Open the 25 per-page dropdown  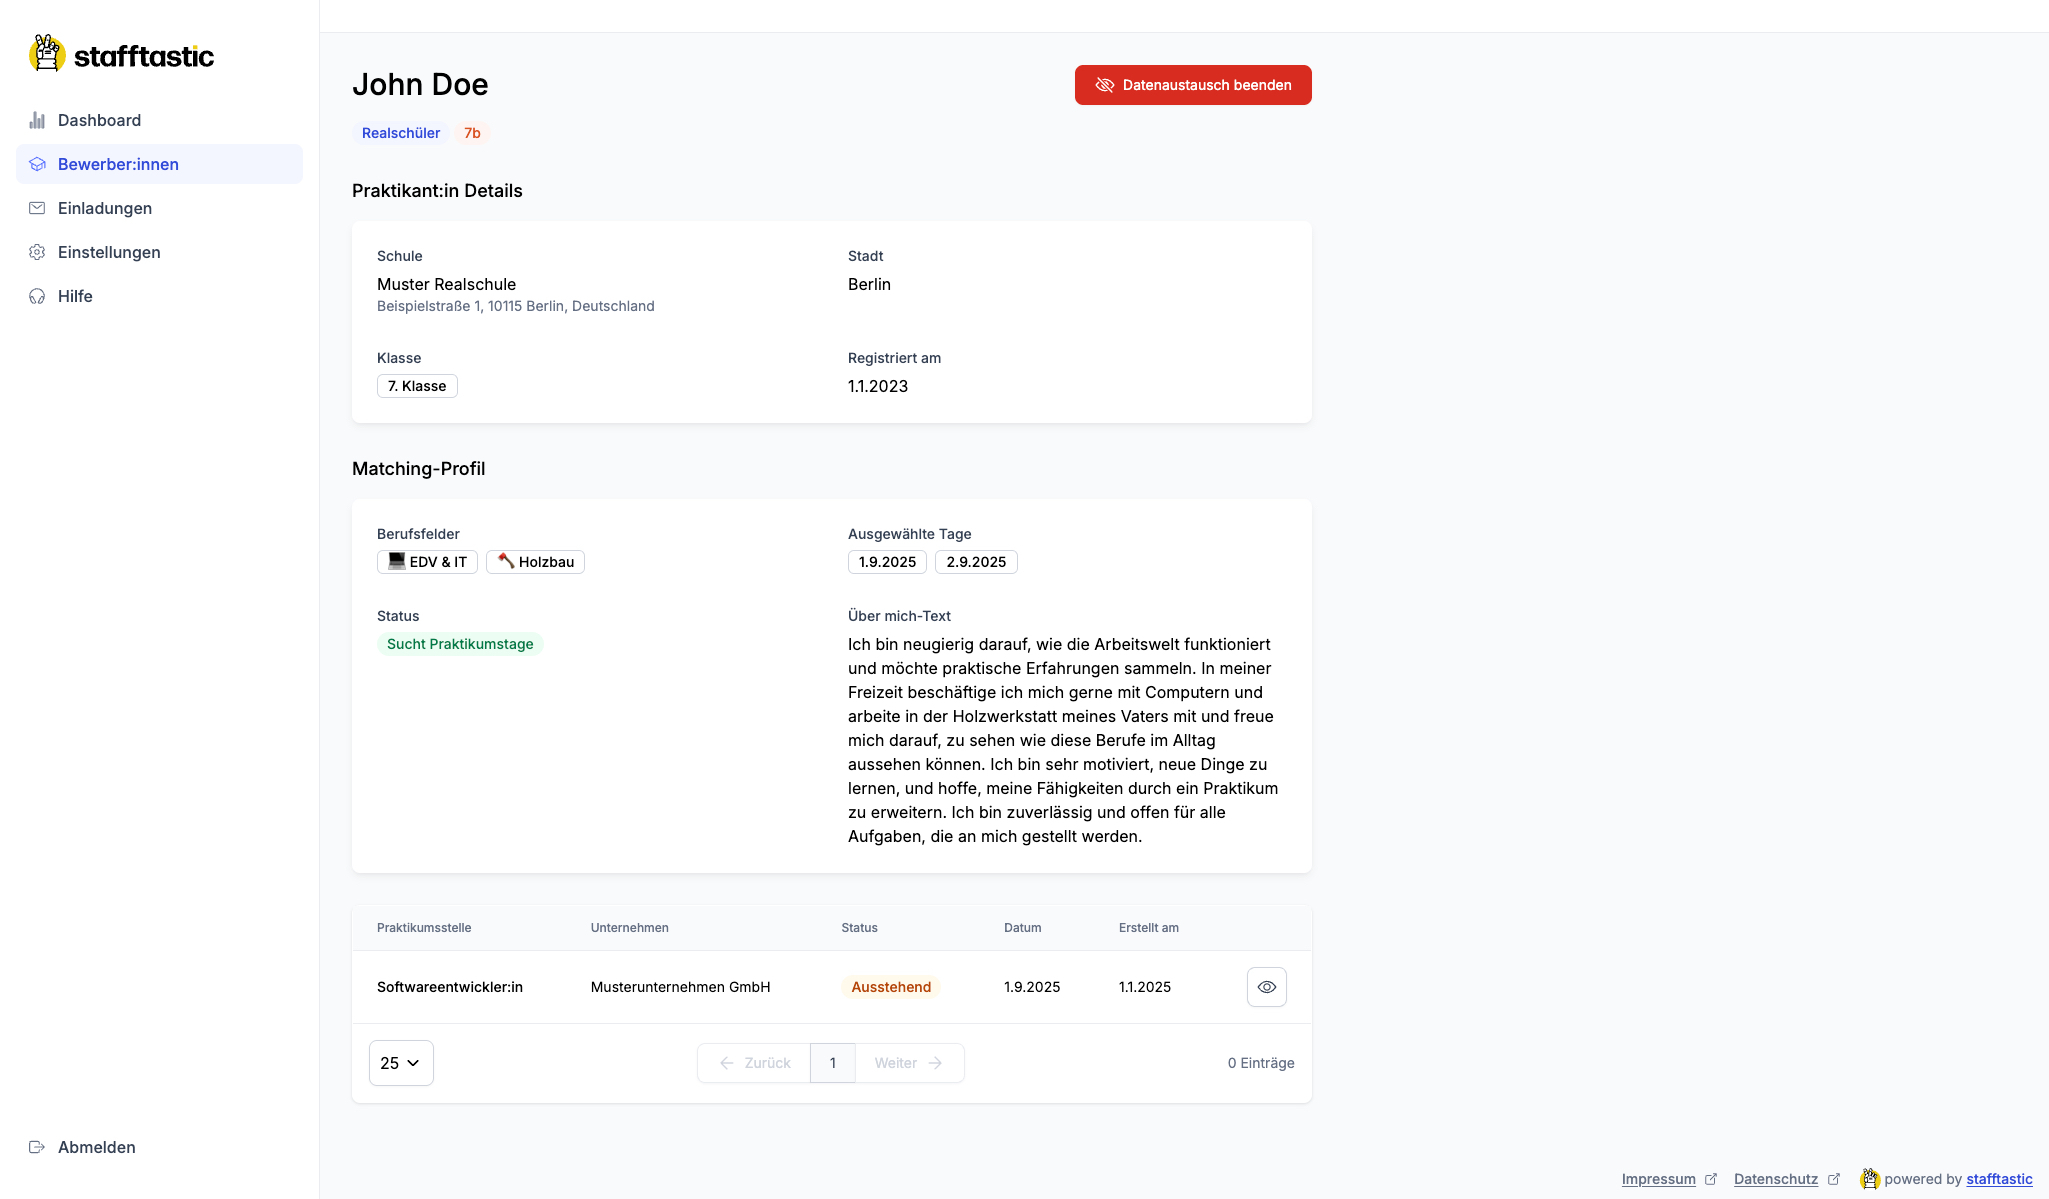click(401, 1063)
